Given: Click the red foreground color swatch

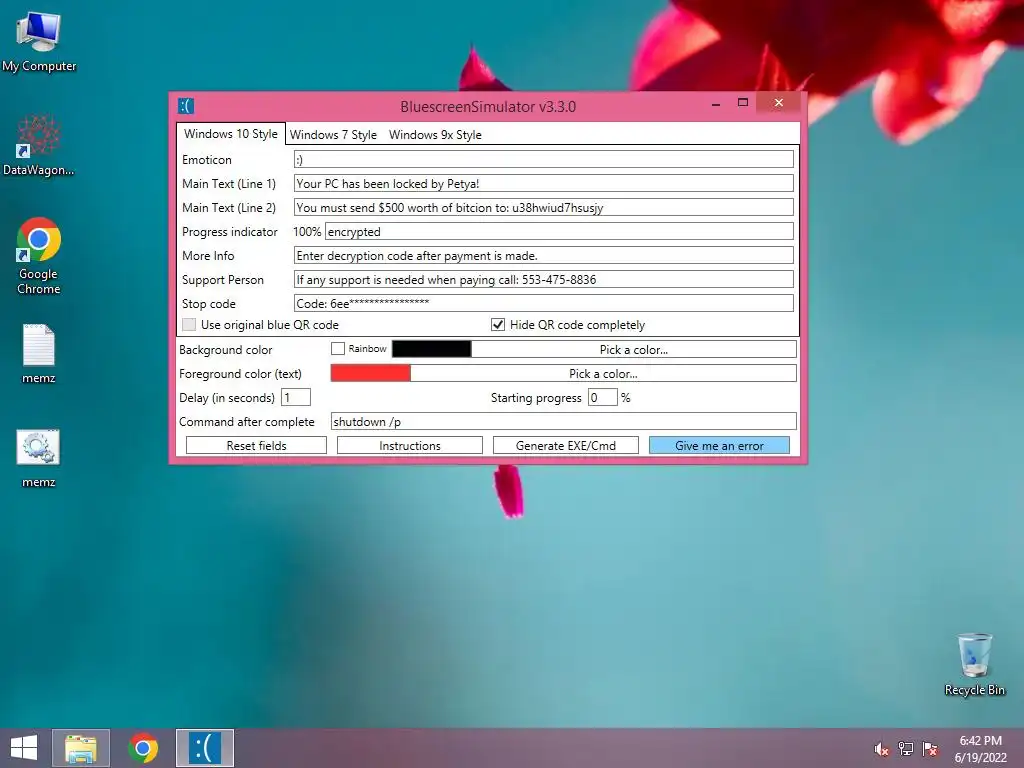Looking at the screenshot, I should click(x=370, y=374).
